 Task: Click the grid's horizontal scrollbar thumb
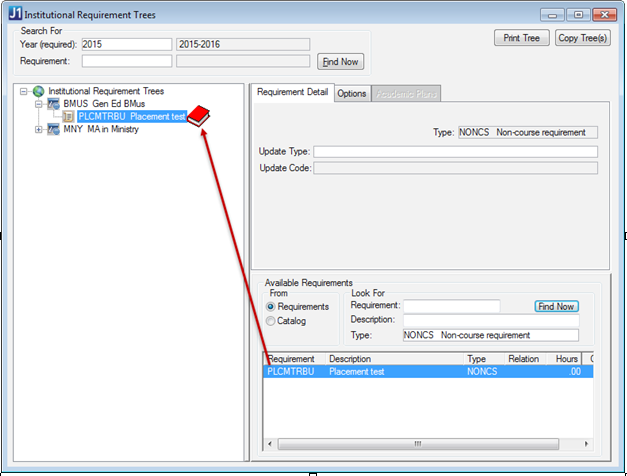pos(418,444)
